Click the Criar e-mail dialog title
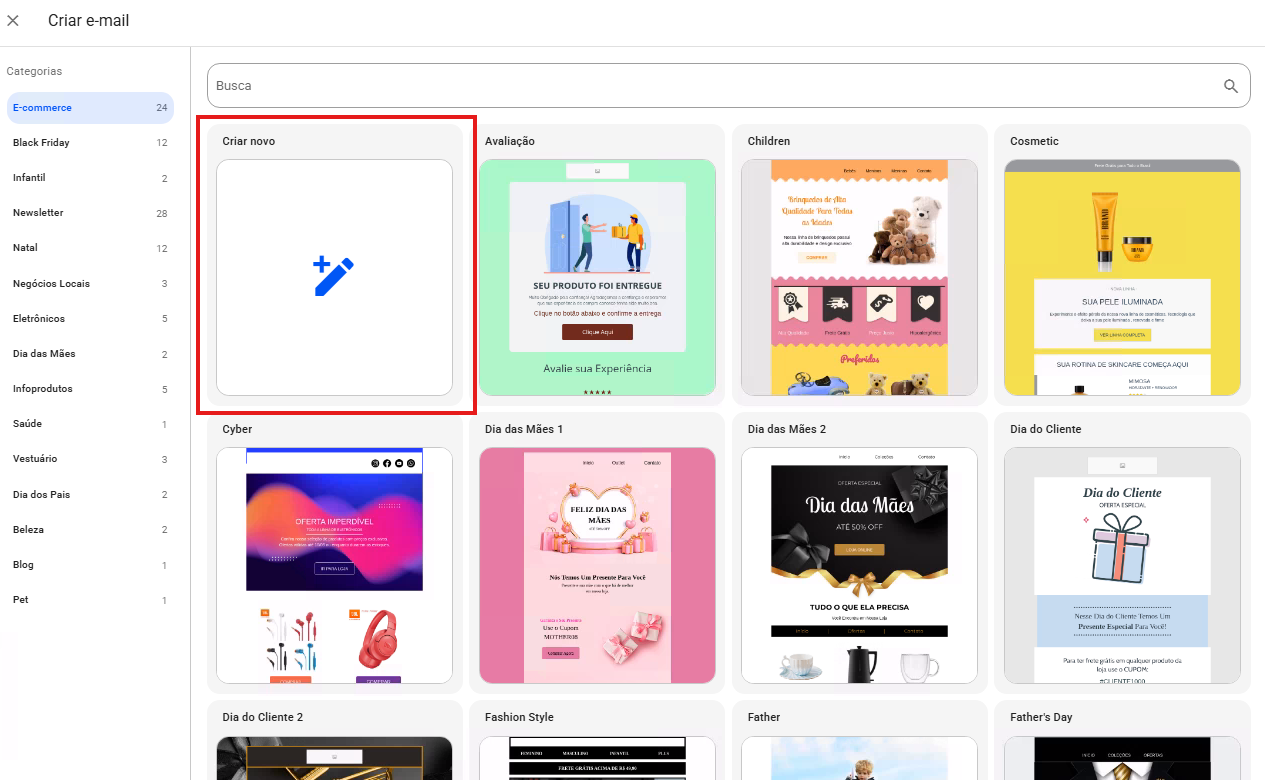Viewport: 1265px width, 780px height. [x=89, y=21]
